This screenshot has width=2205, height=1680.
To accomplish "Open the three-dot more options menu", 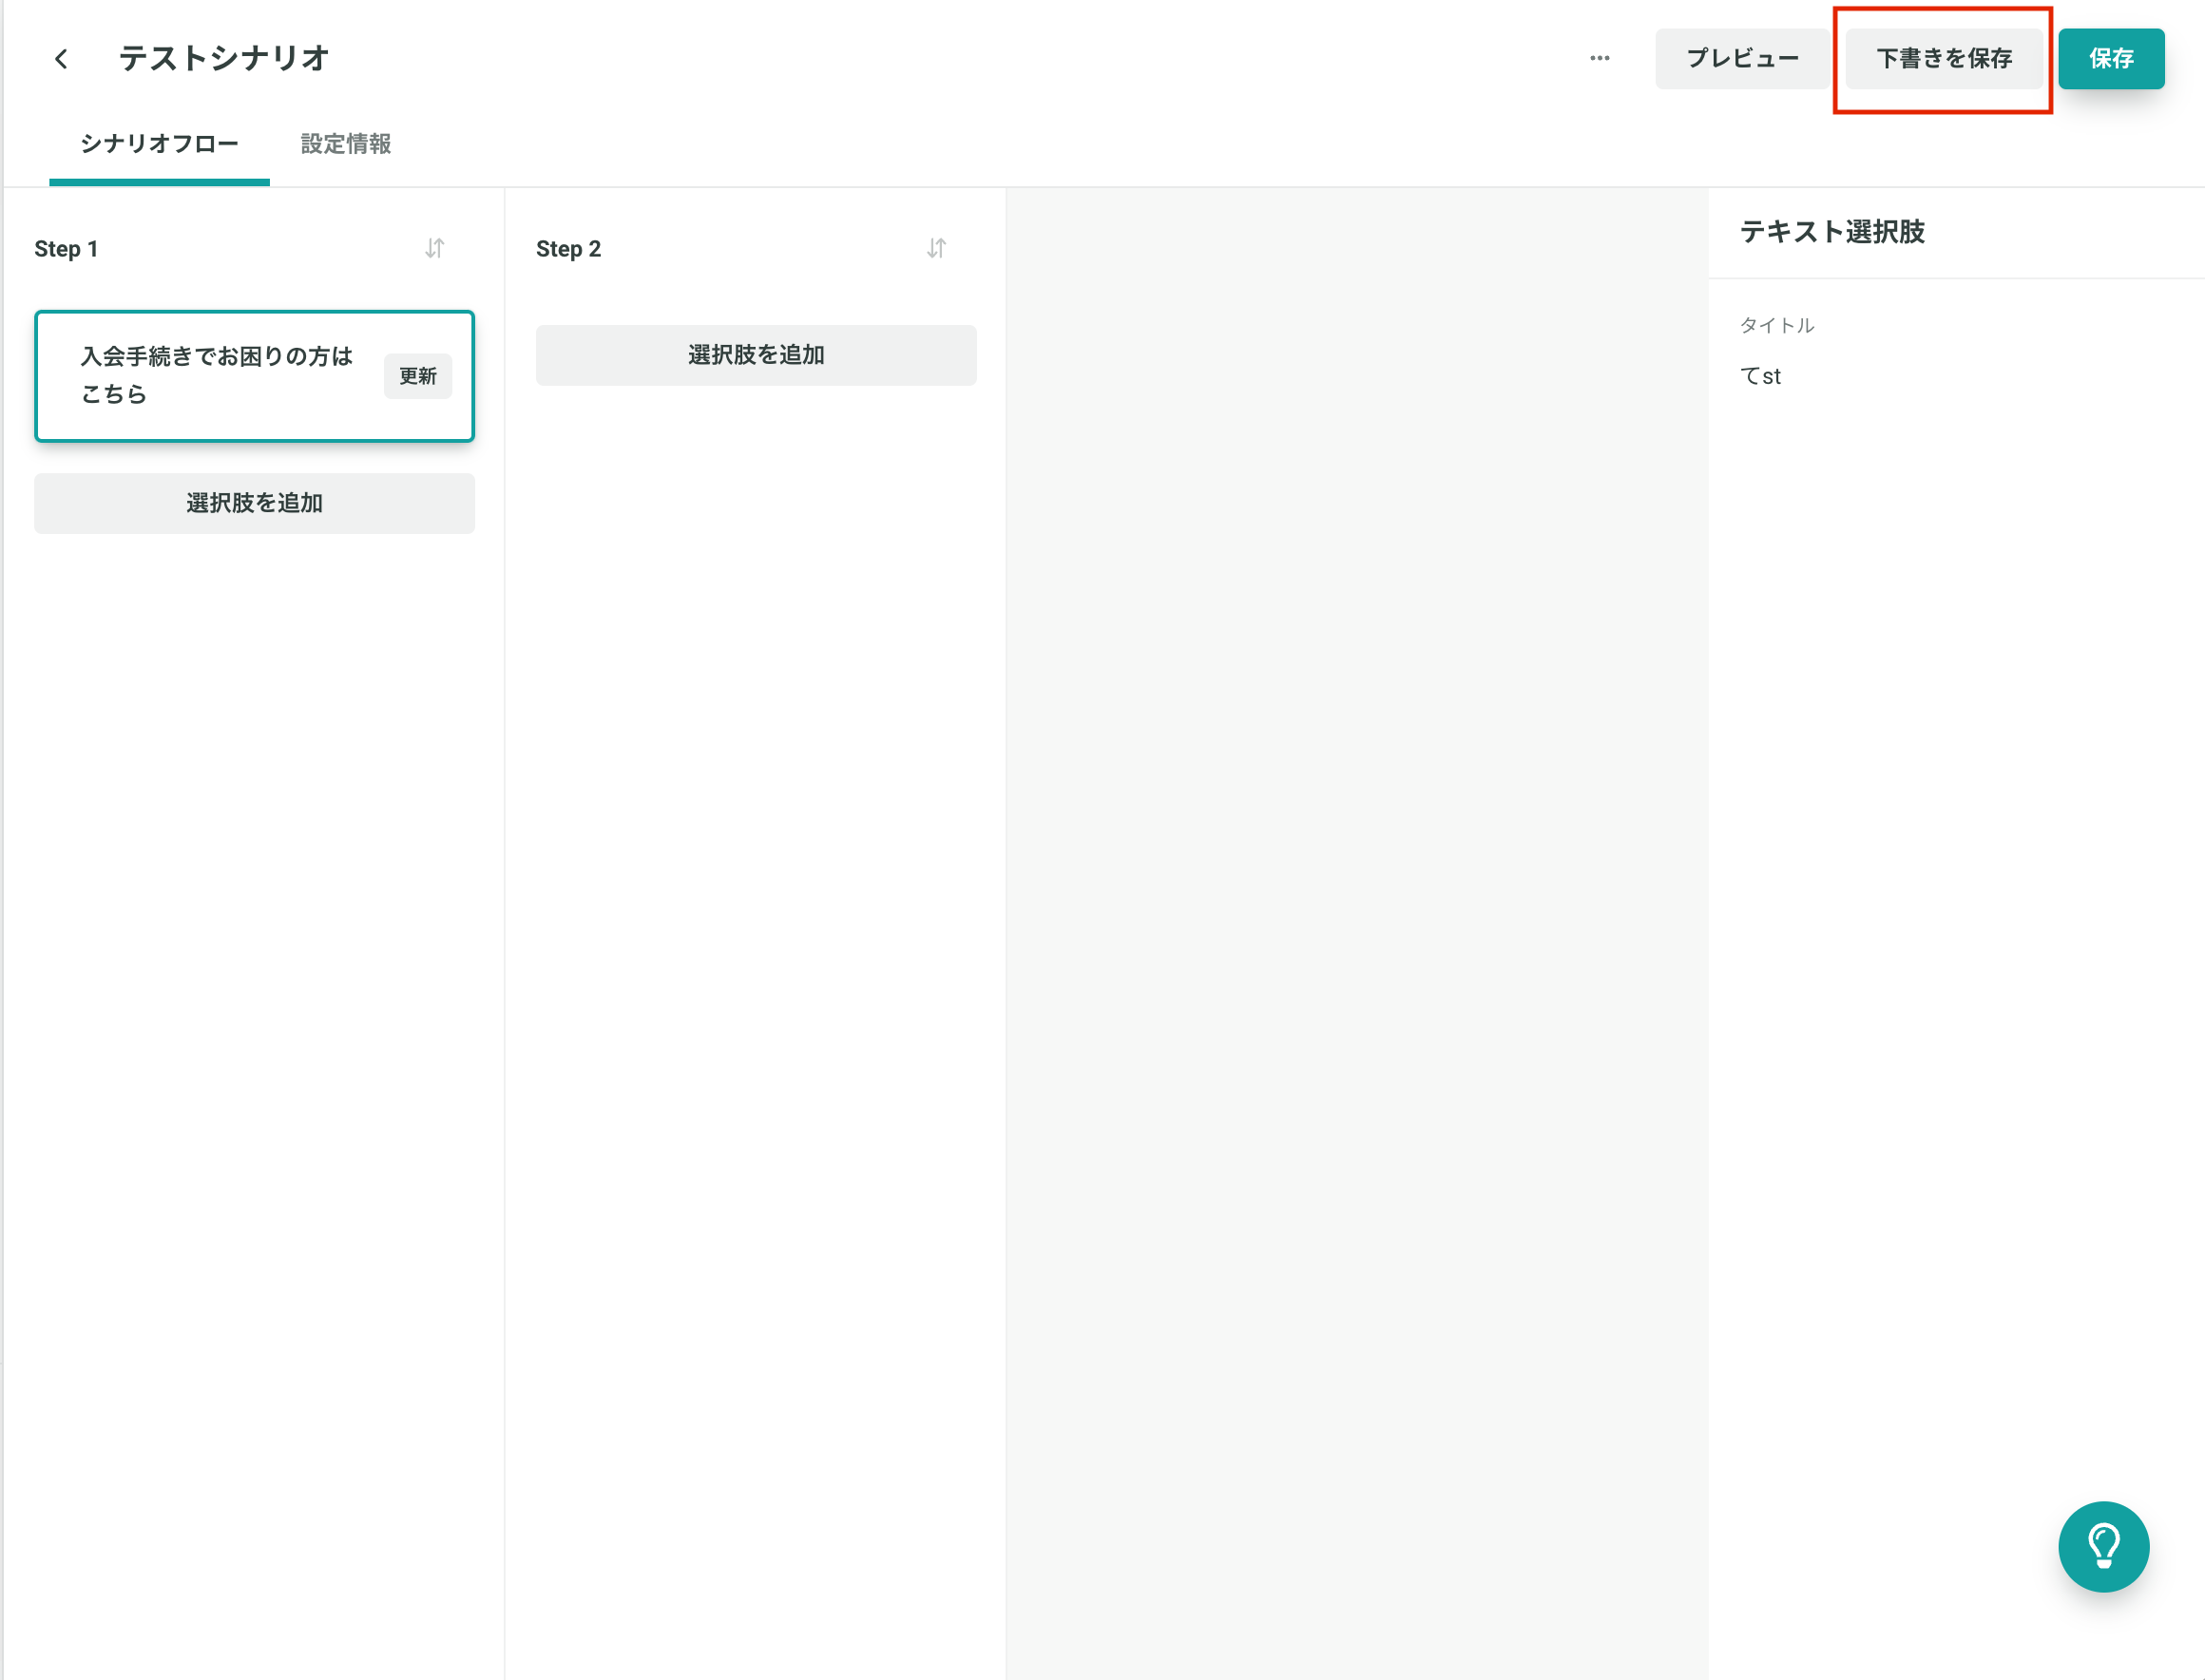I will tap(1599, 58).
